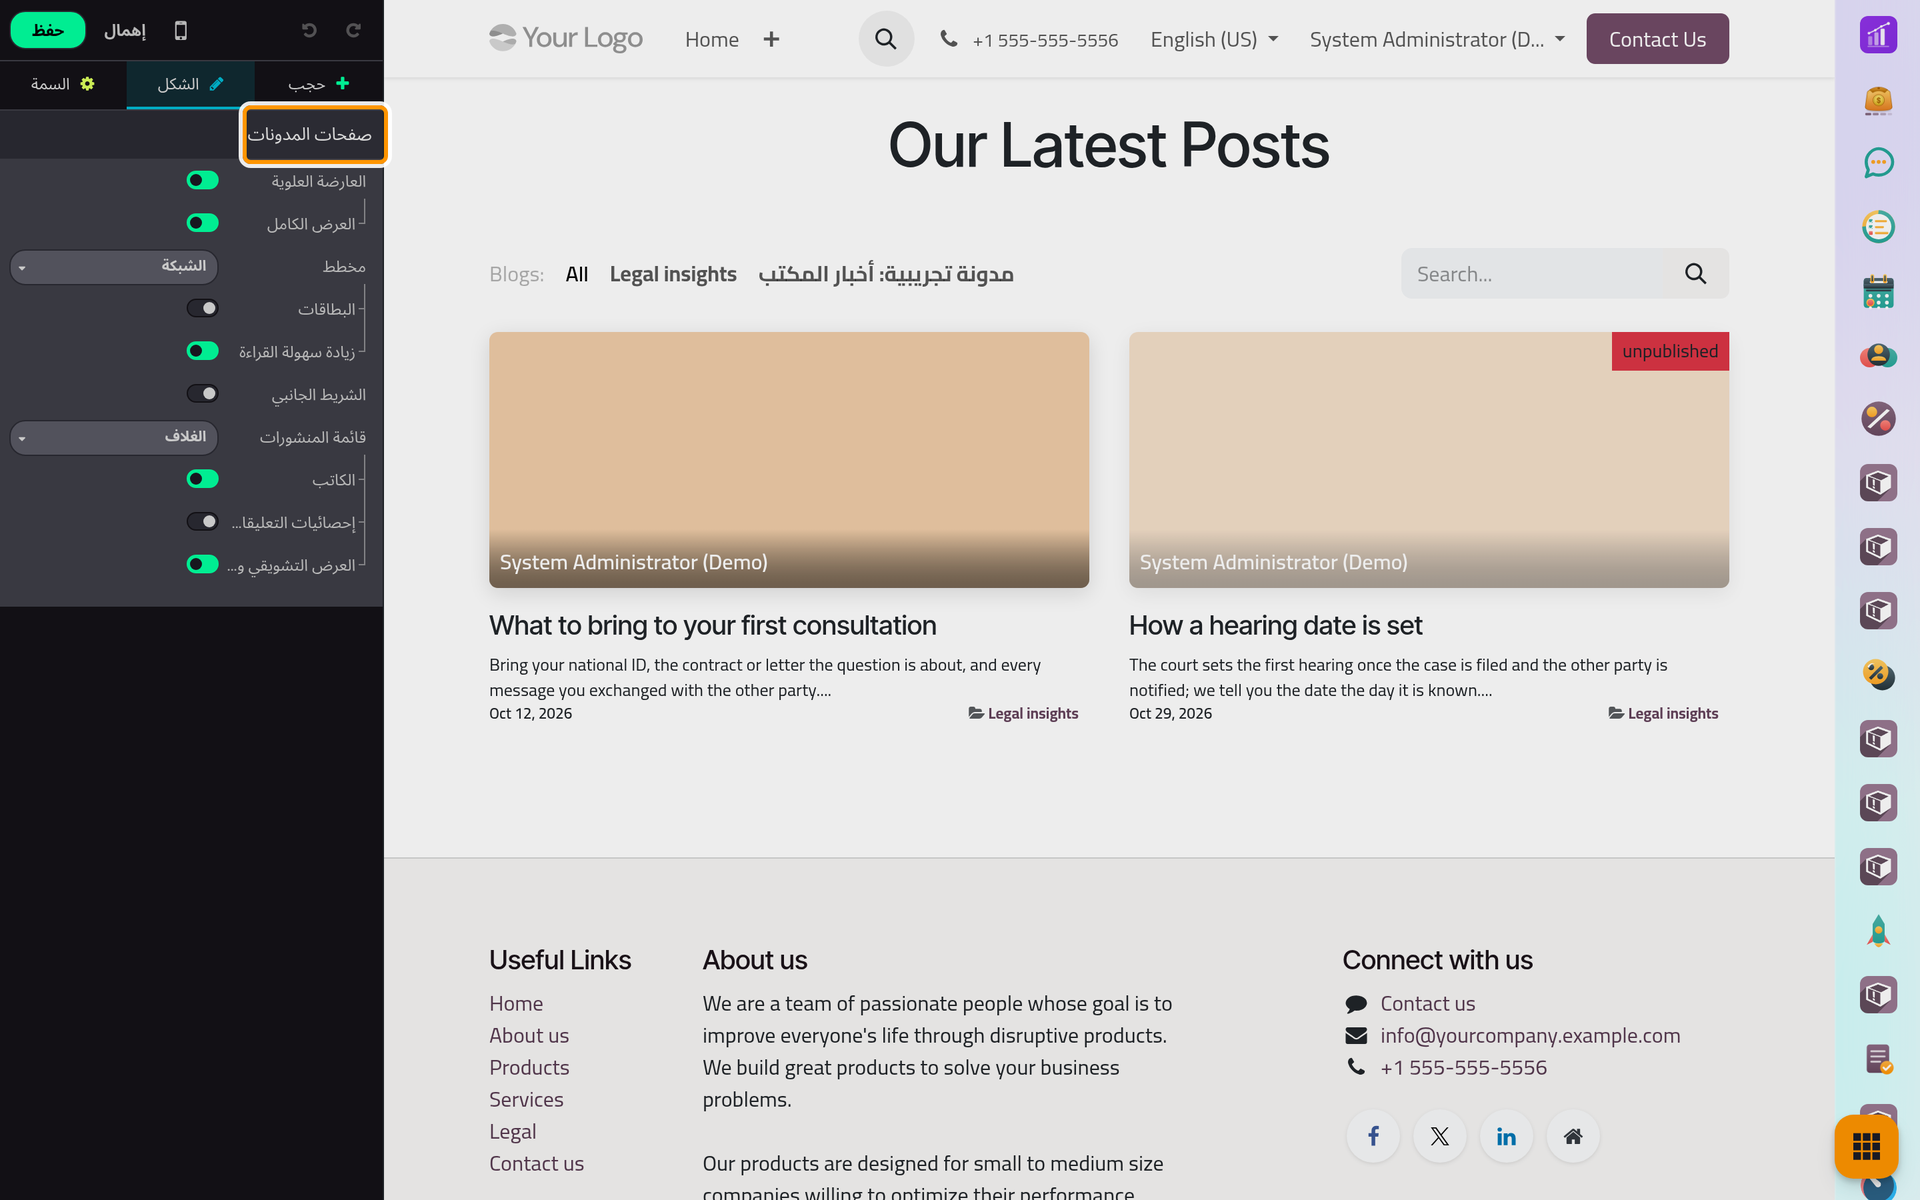Open the document with checkmark app icon
This screenshot has height=1200, width=1920.
1878,1059
